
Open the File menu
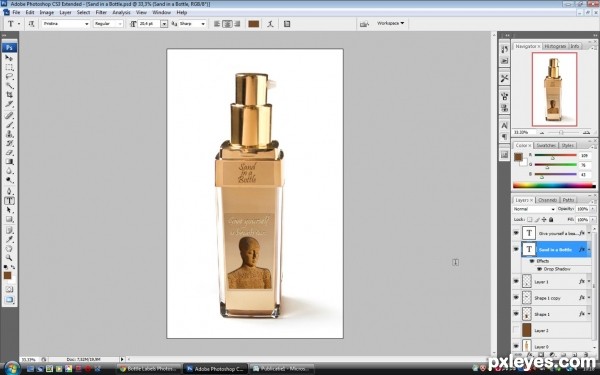click(16, 12)
